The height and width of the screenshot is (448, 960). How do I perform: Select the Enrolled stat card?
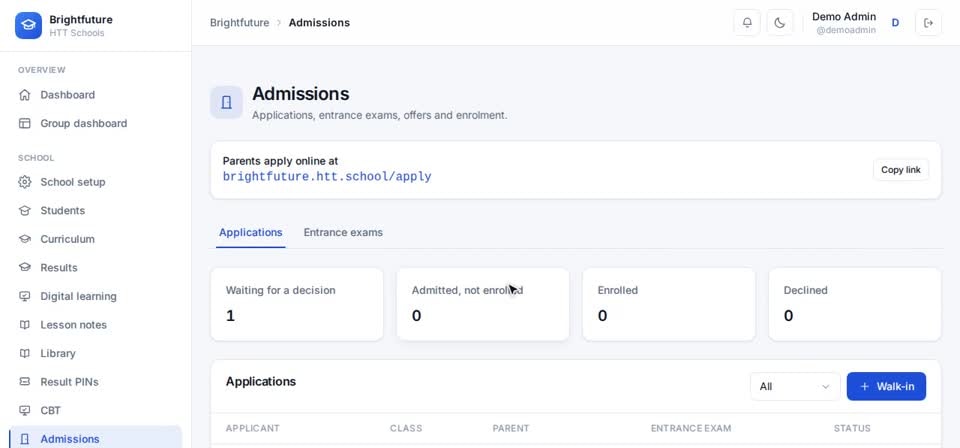pyautogui.click(x=669, y=304)
